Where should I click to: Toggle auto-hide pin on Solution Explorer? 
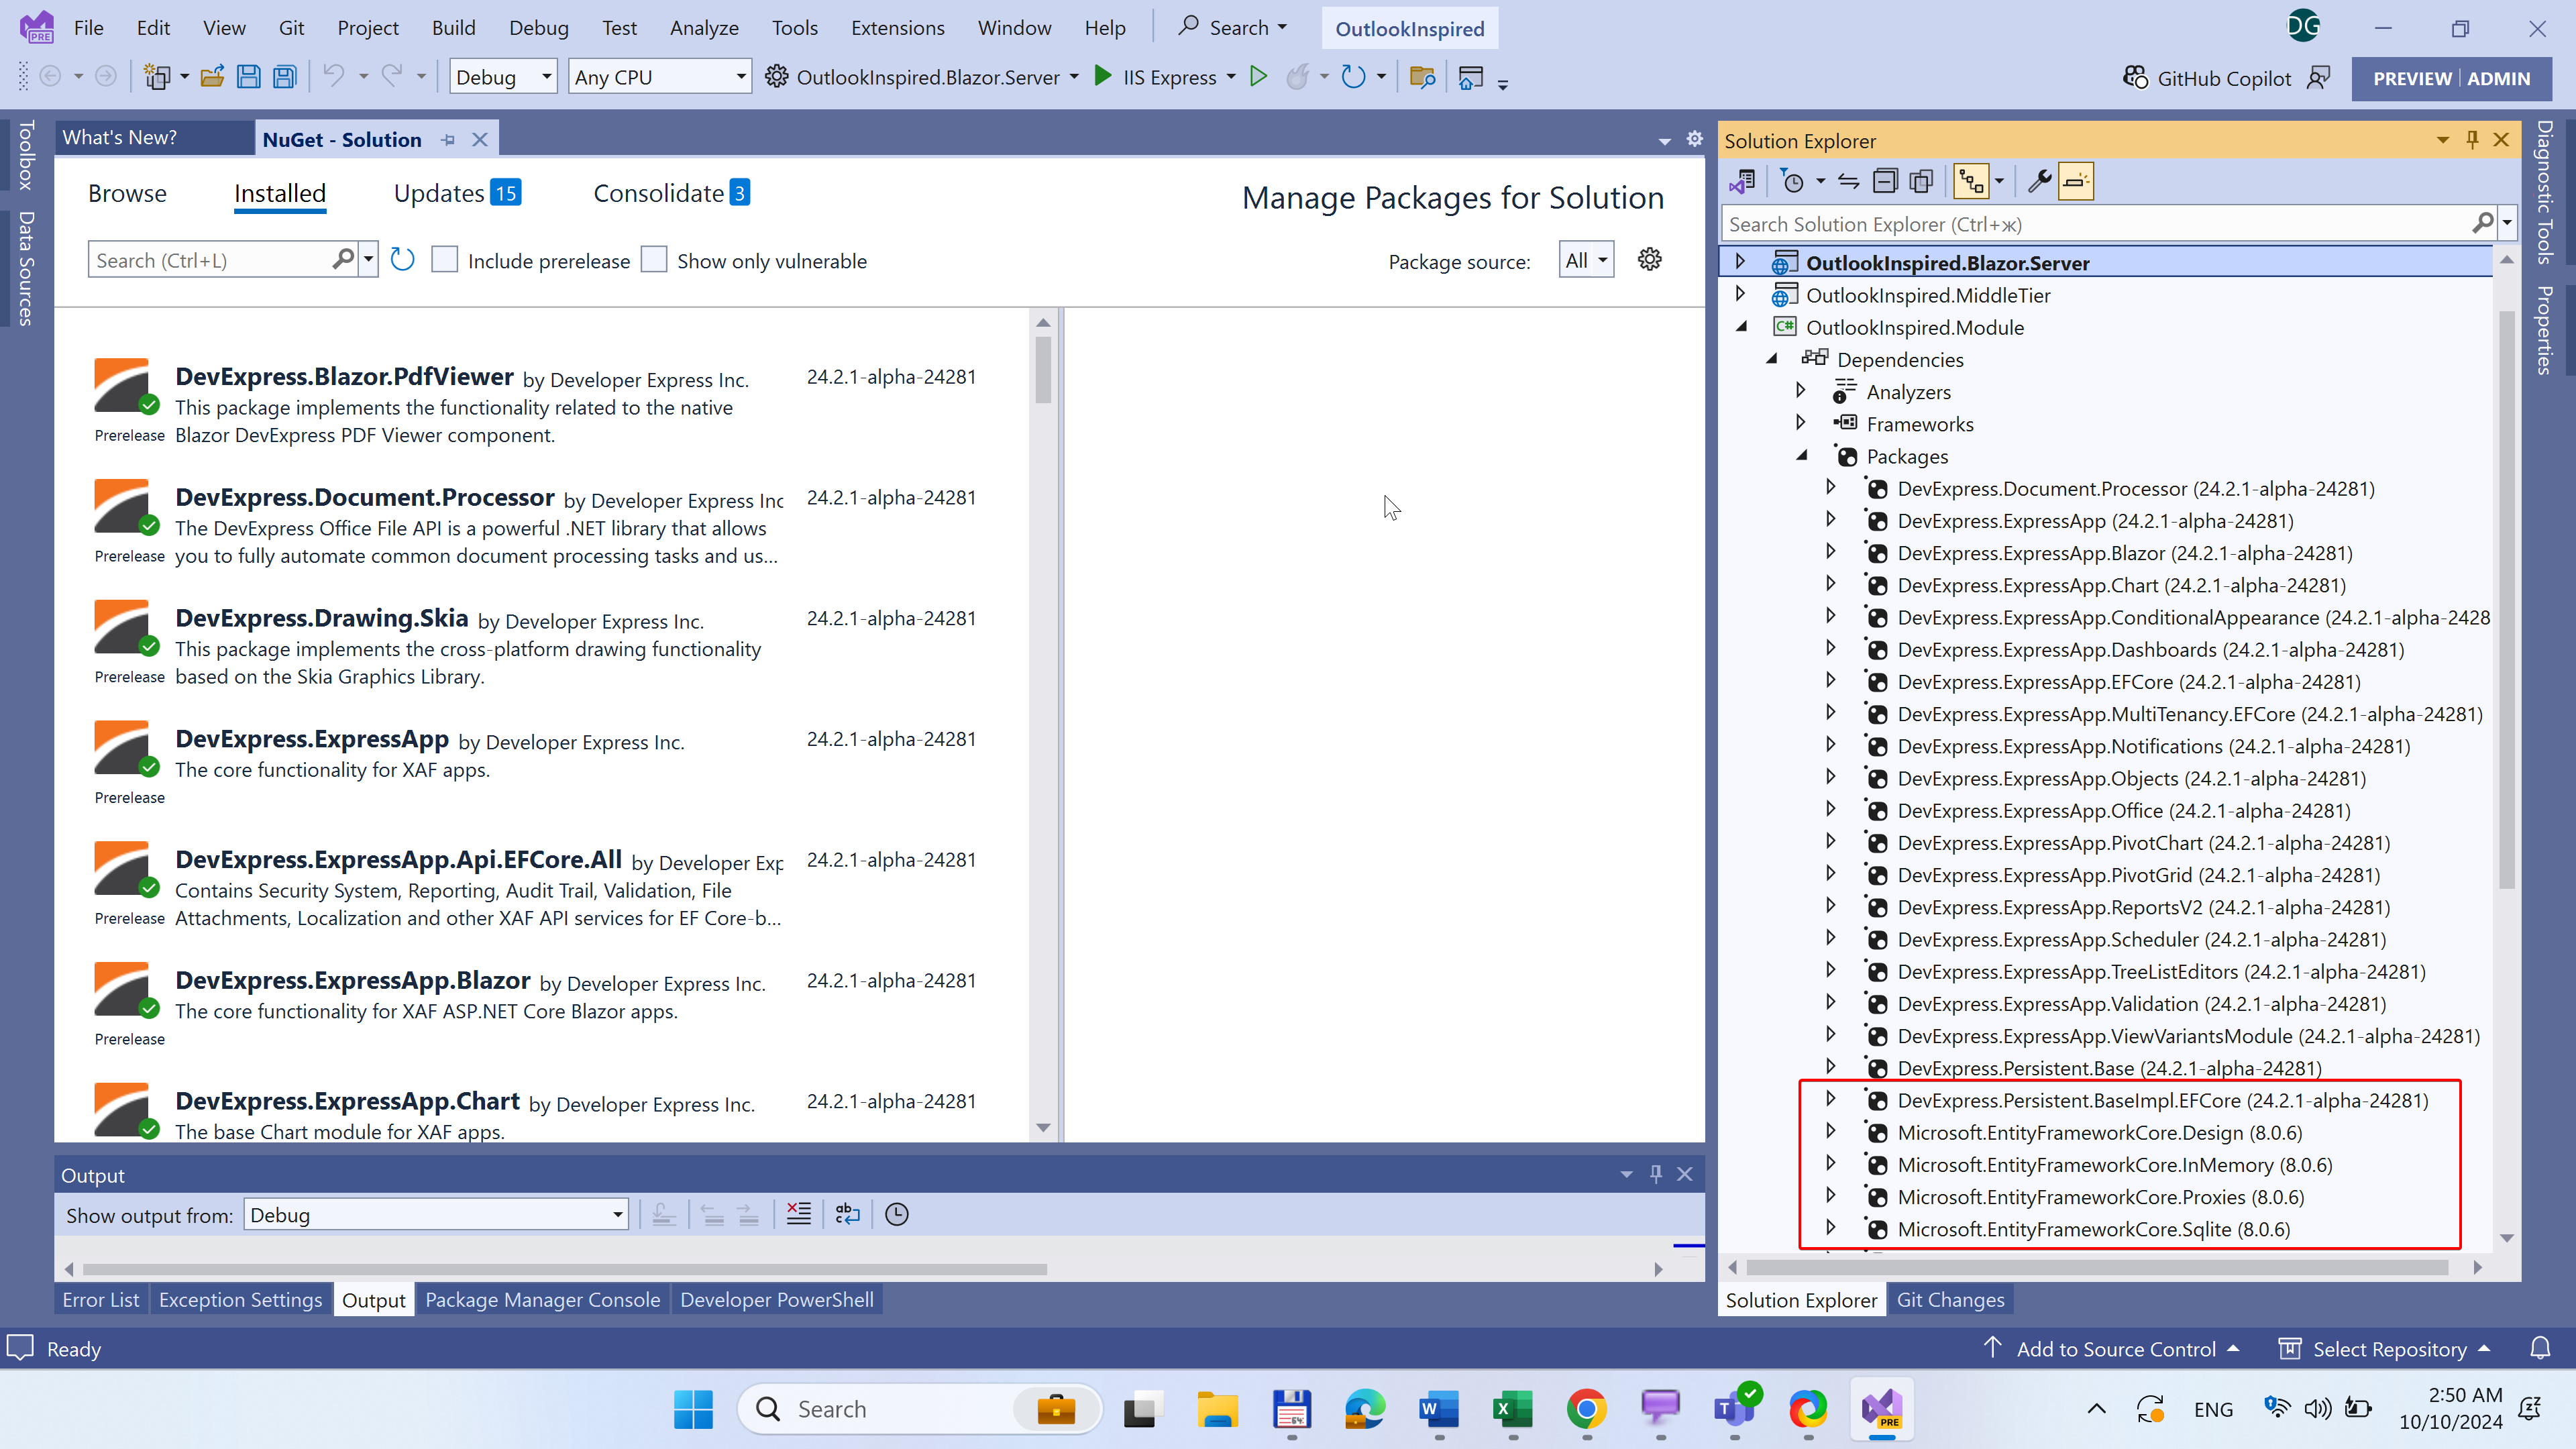[x=2472, y=140]
